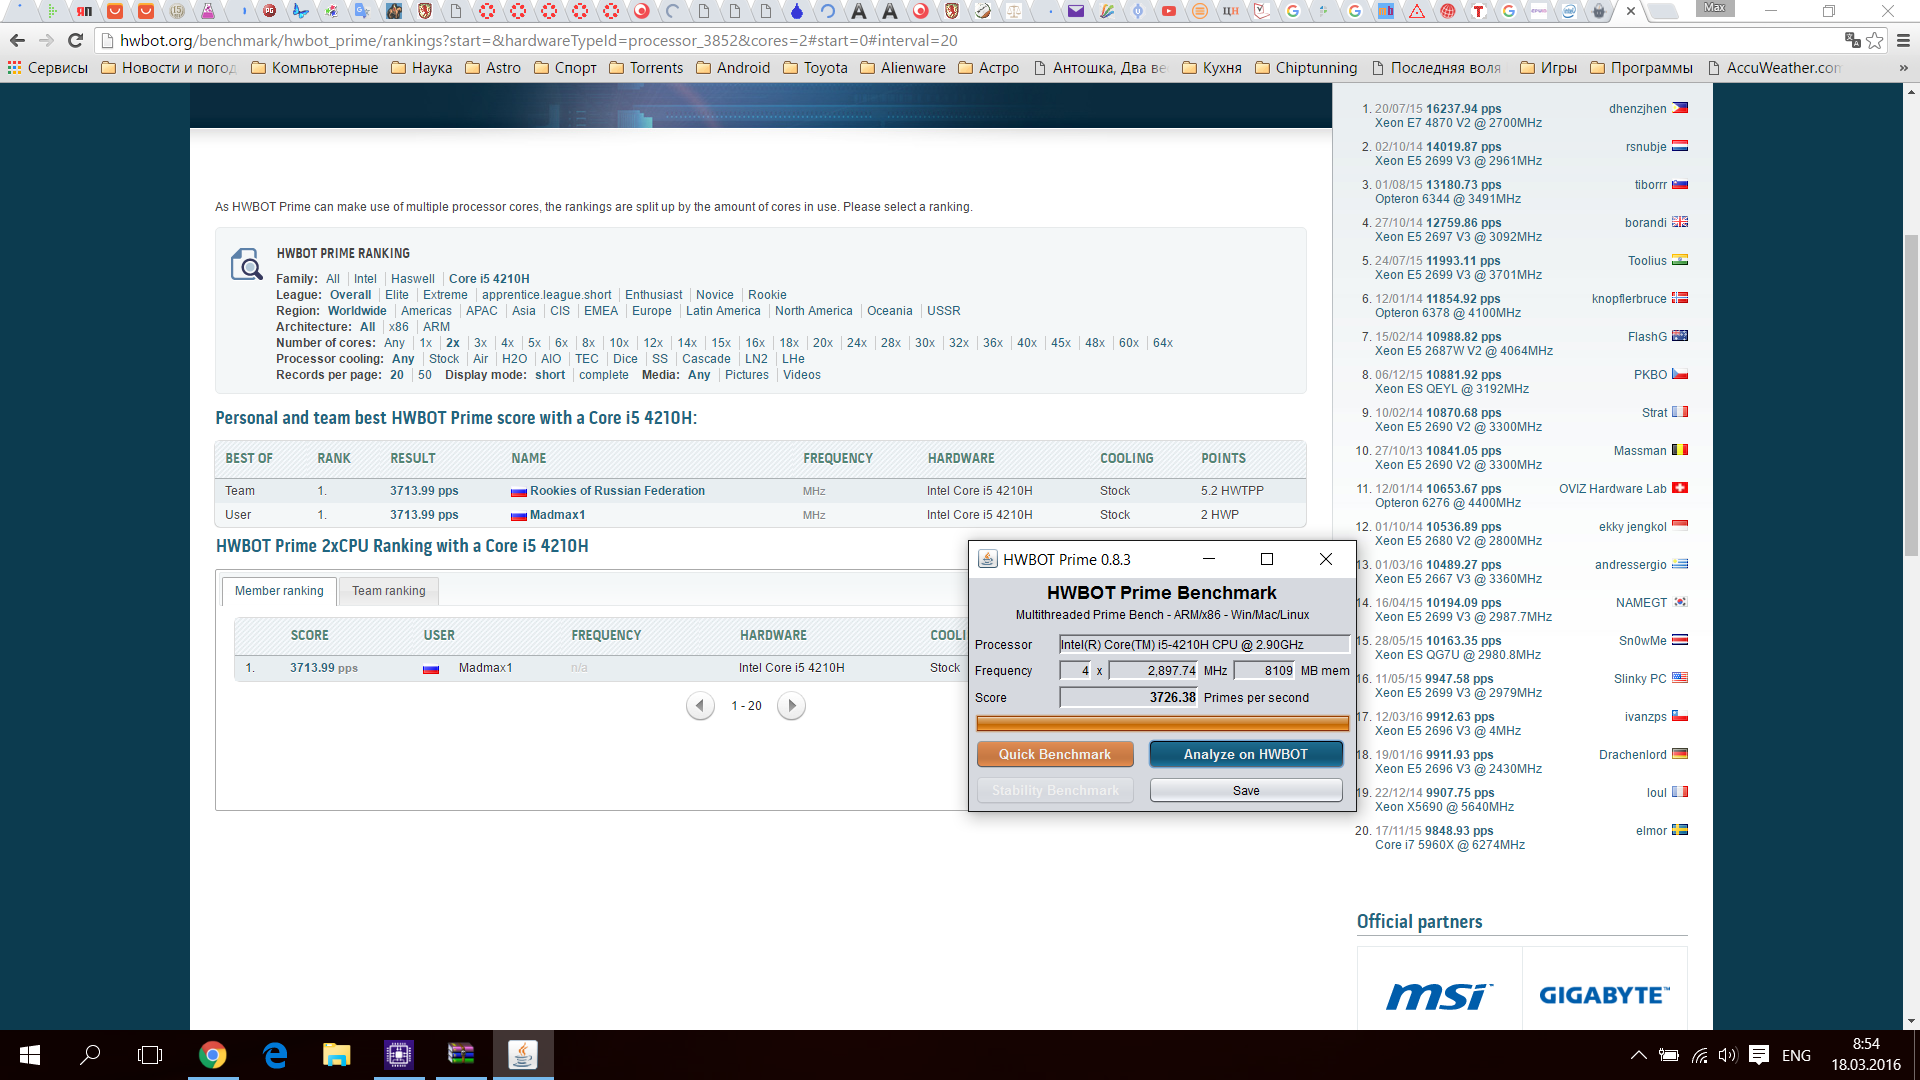Open the Torrents bookmark folder
Screen dimensions: 1920x1080
click(x=646, y=68)
